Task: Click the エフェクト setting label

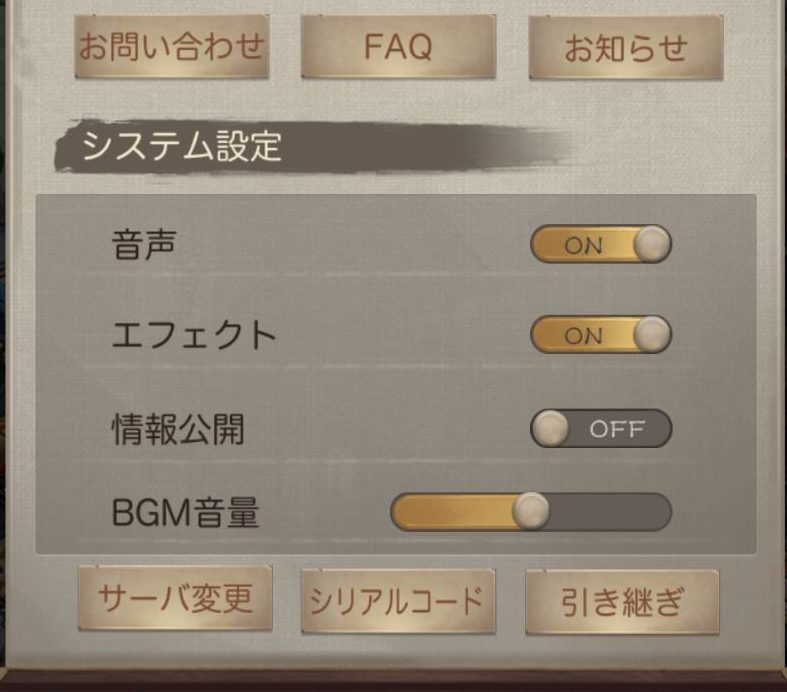Action: point(194,335)
